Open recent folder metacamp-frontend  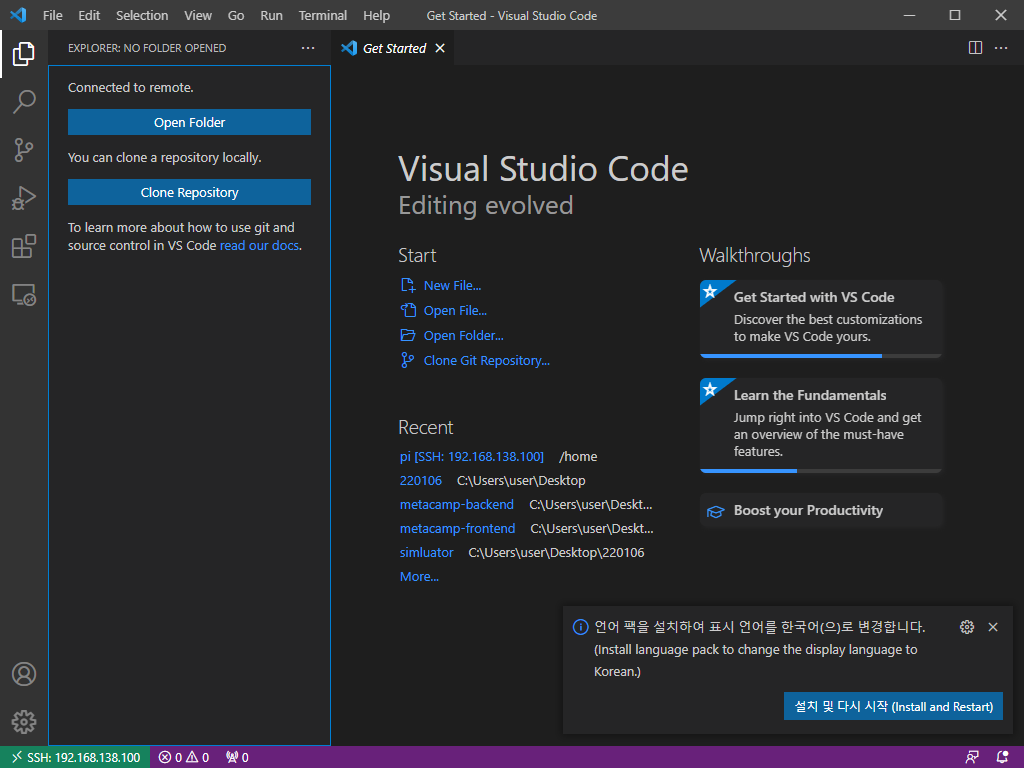click(x=457, y=528)
